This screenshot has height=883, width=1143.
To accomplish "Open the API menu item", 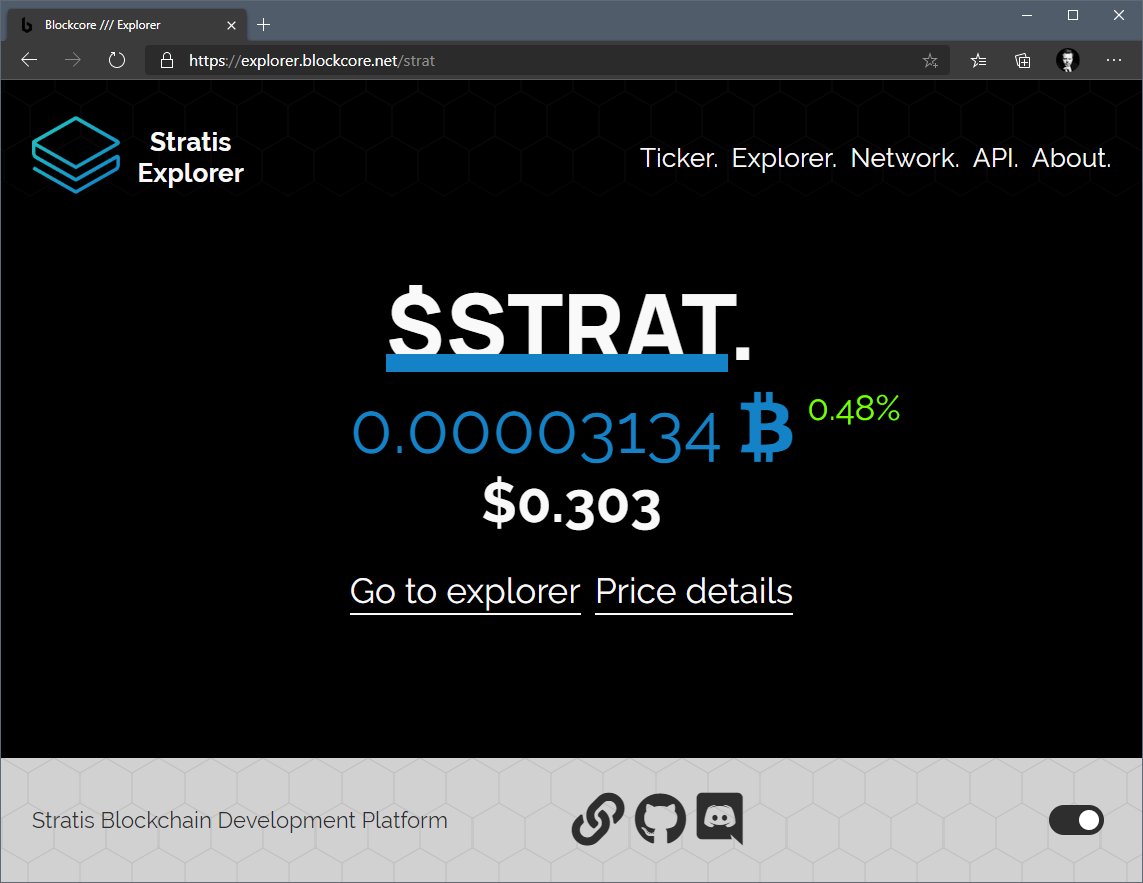I will 996,158.
